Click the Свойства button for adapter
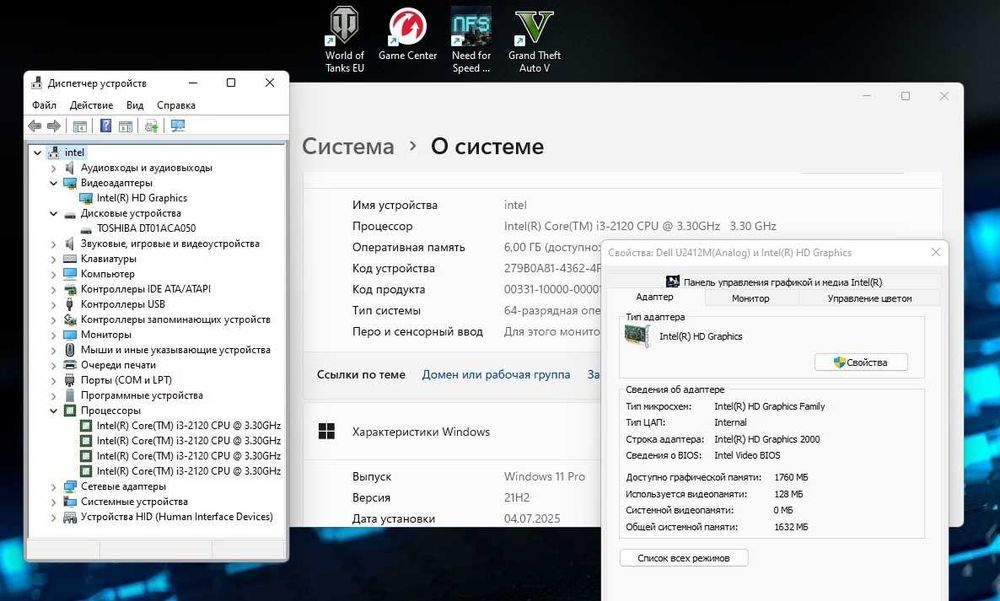The height and width of the screenshot is (601, 1000). coord(860,362)
